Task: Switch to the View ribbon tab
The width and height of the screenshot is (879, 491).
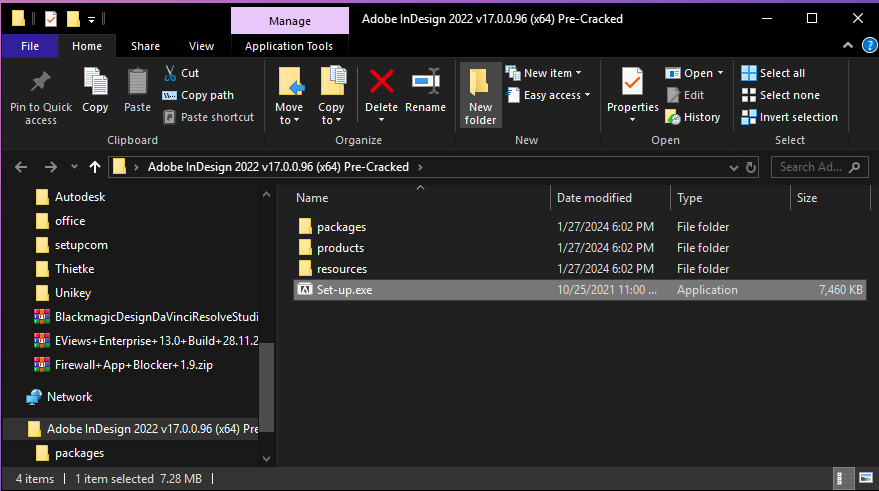Action: [201, 46]
